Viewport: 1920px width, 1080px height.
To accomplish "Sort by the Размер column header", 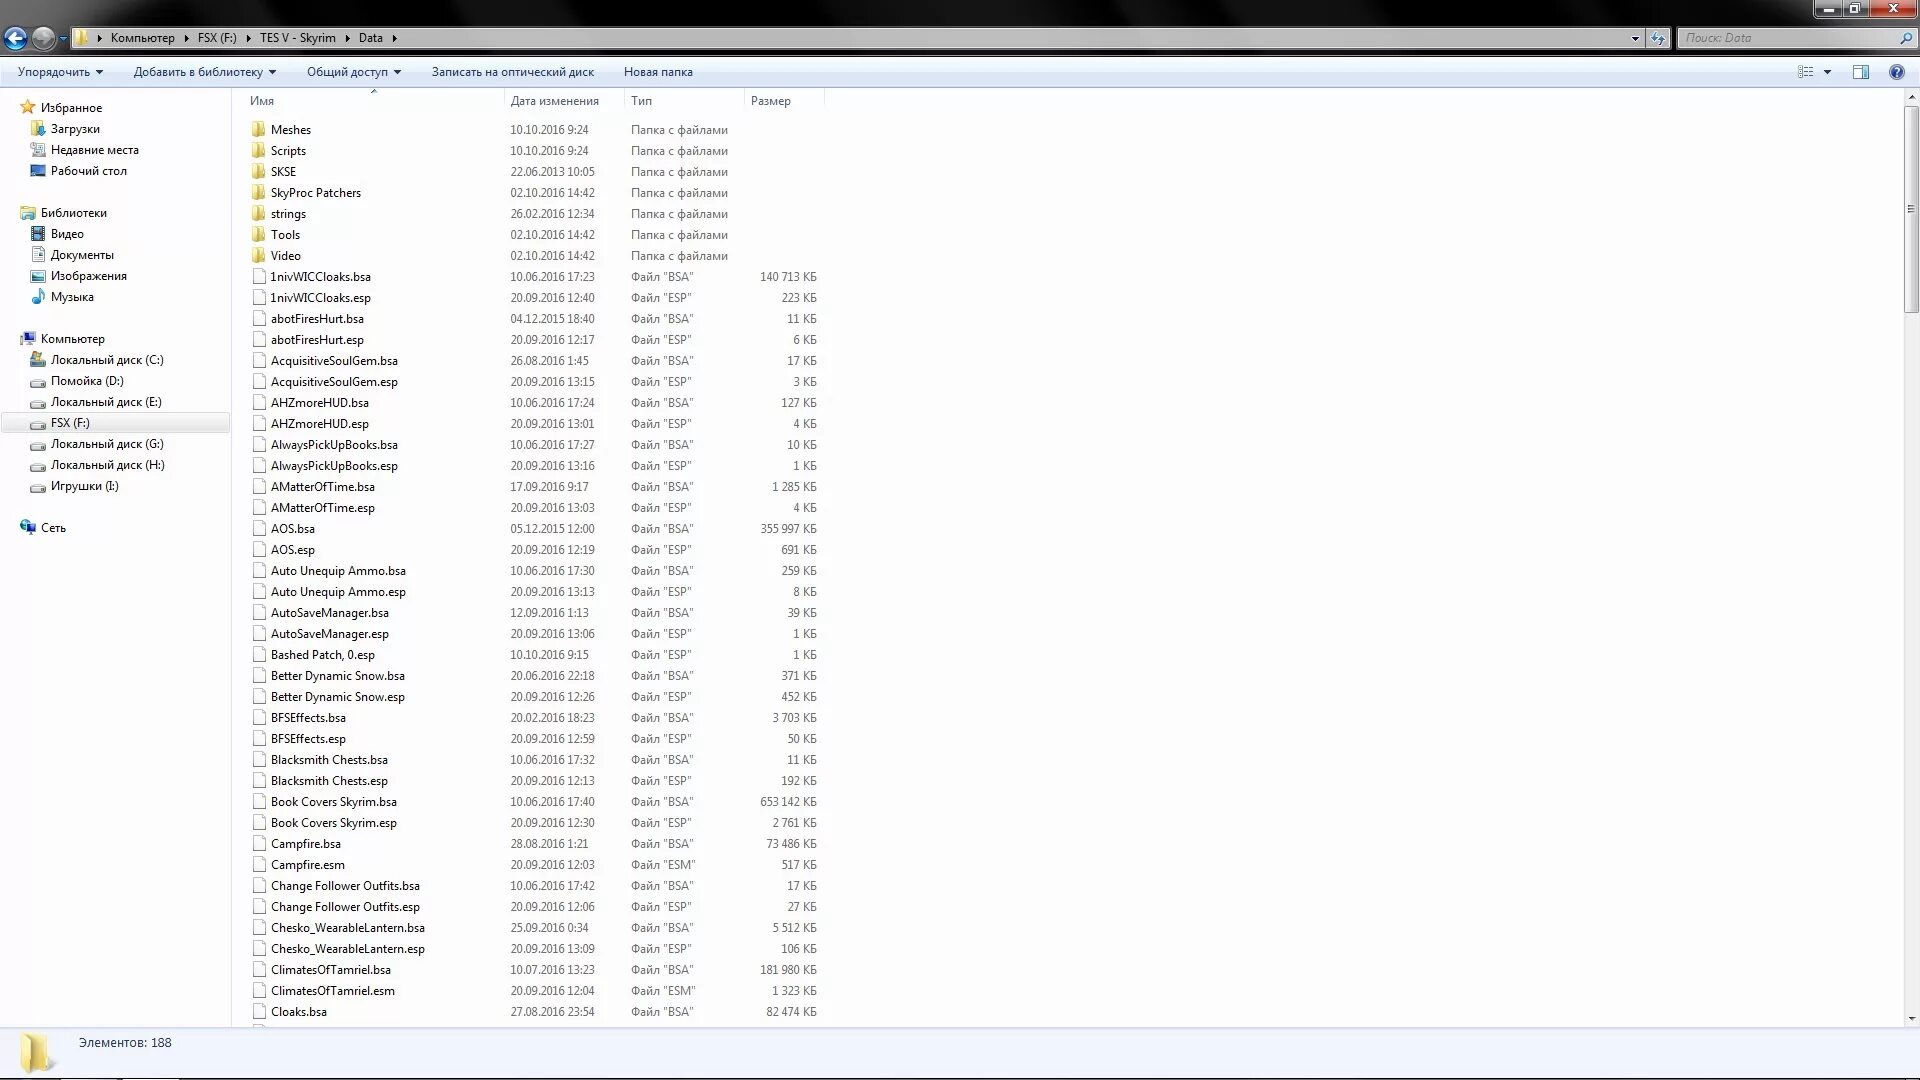I will click(771, 101).
